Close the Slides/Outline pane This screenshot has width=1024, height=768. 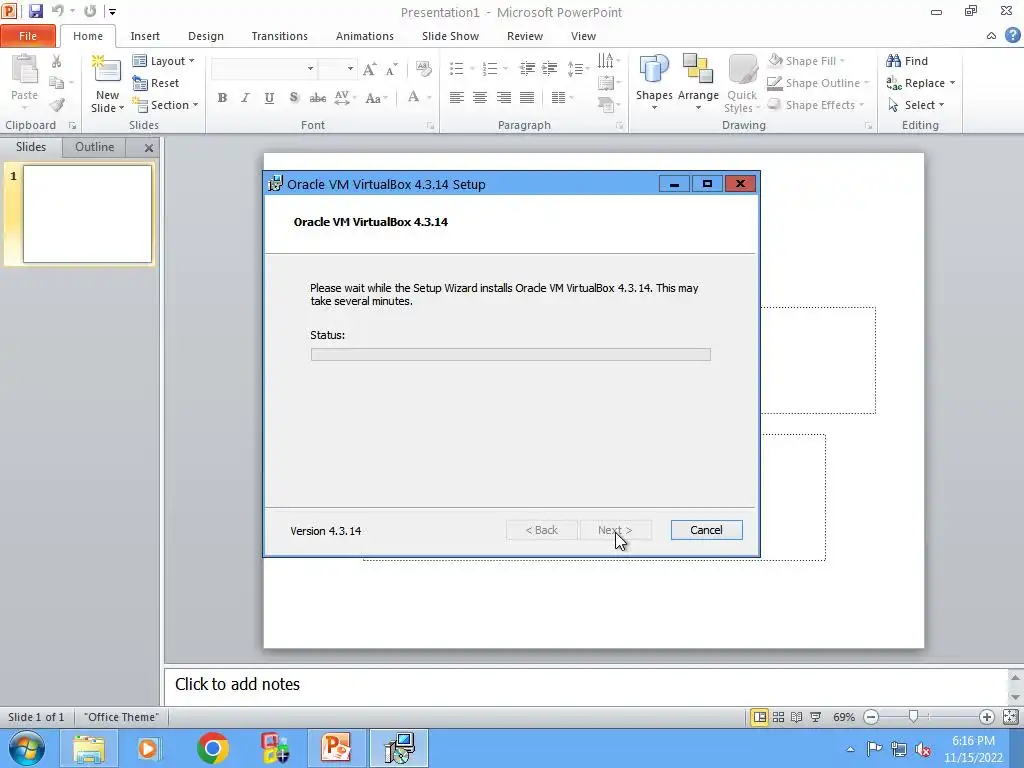[149, 148]
